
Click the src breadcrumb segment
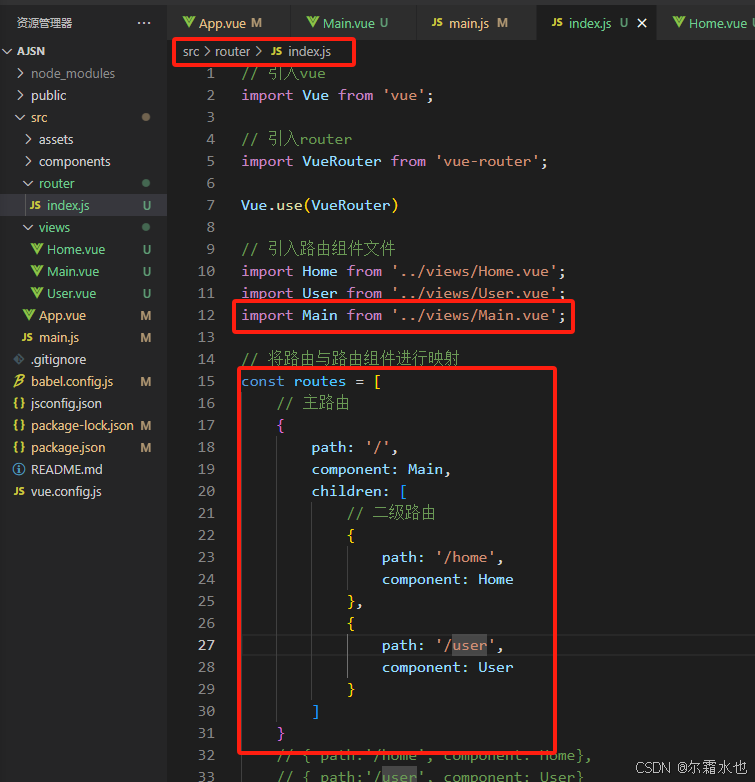(x=190, y=51)
